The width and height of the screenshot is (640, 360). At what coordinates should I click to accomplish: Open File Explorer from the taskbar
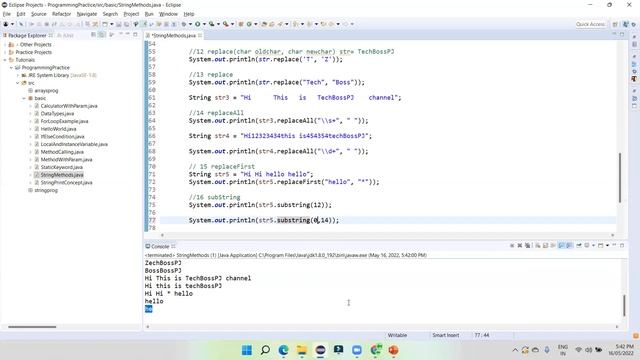coord(302,350)
